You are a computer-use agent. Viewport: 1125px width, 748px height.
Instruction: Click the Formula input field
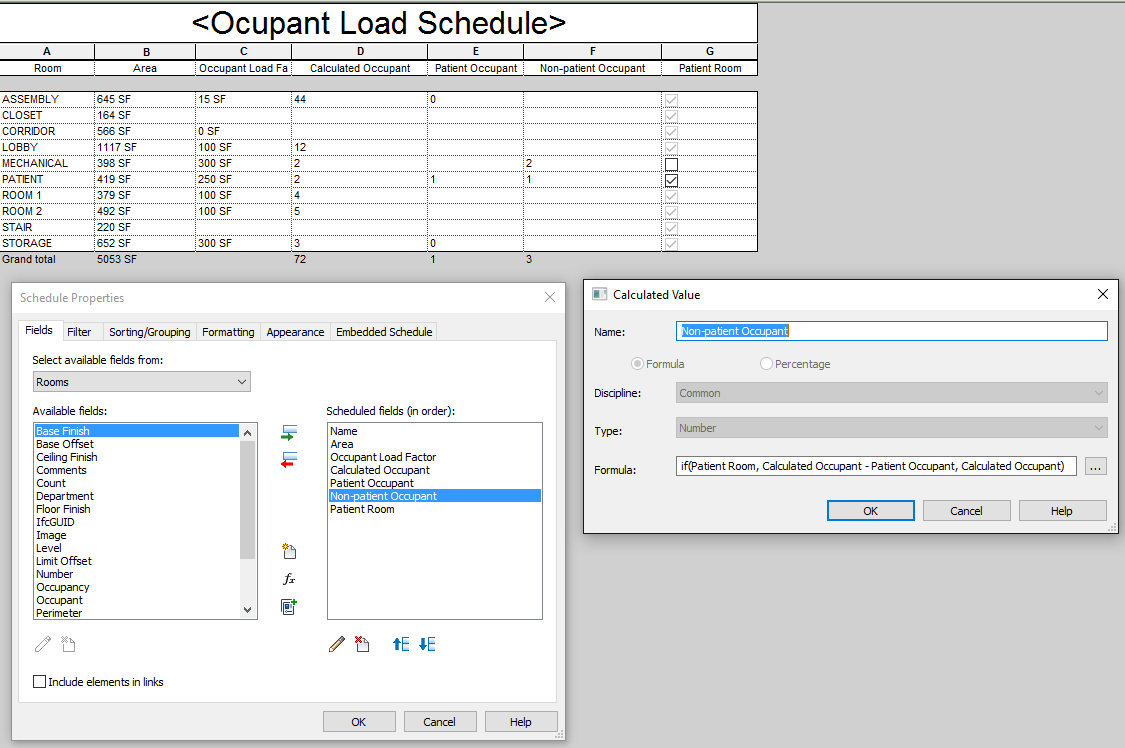(876, 466)
